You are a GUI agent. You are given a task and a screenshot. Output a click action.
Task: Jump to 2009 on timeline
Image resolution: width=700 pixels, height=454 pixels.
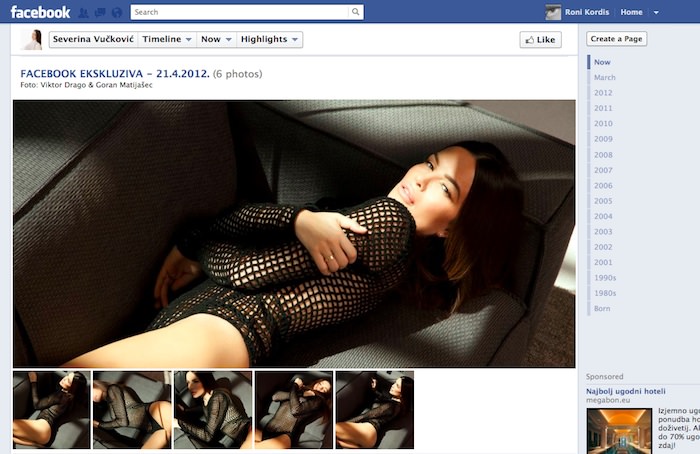(603, 139)
